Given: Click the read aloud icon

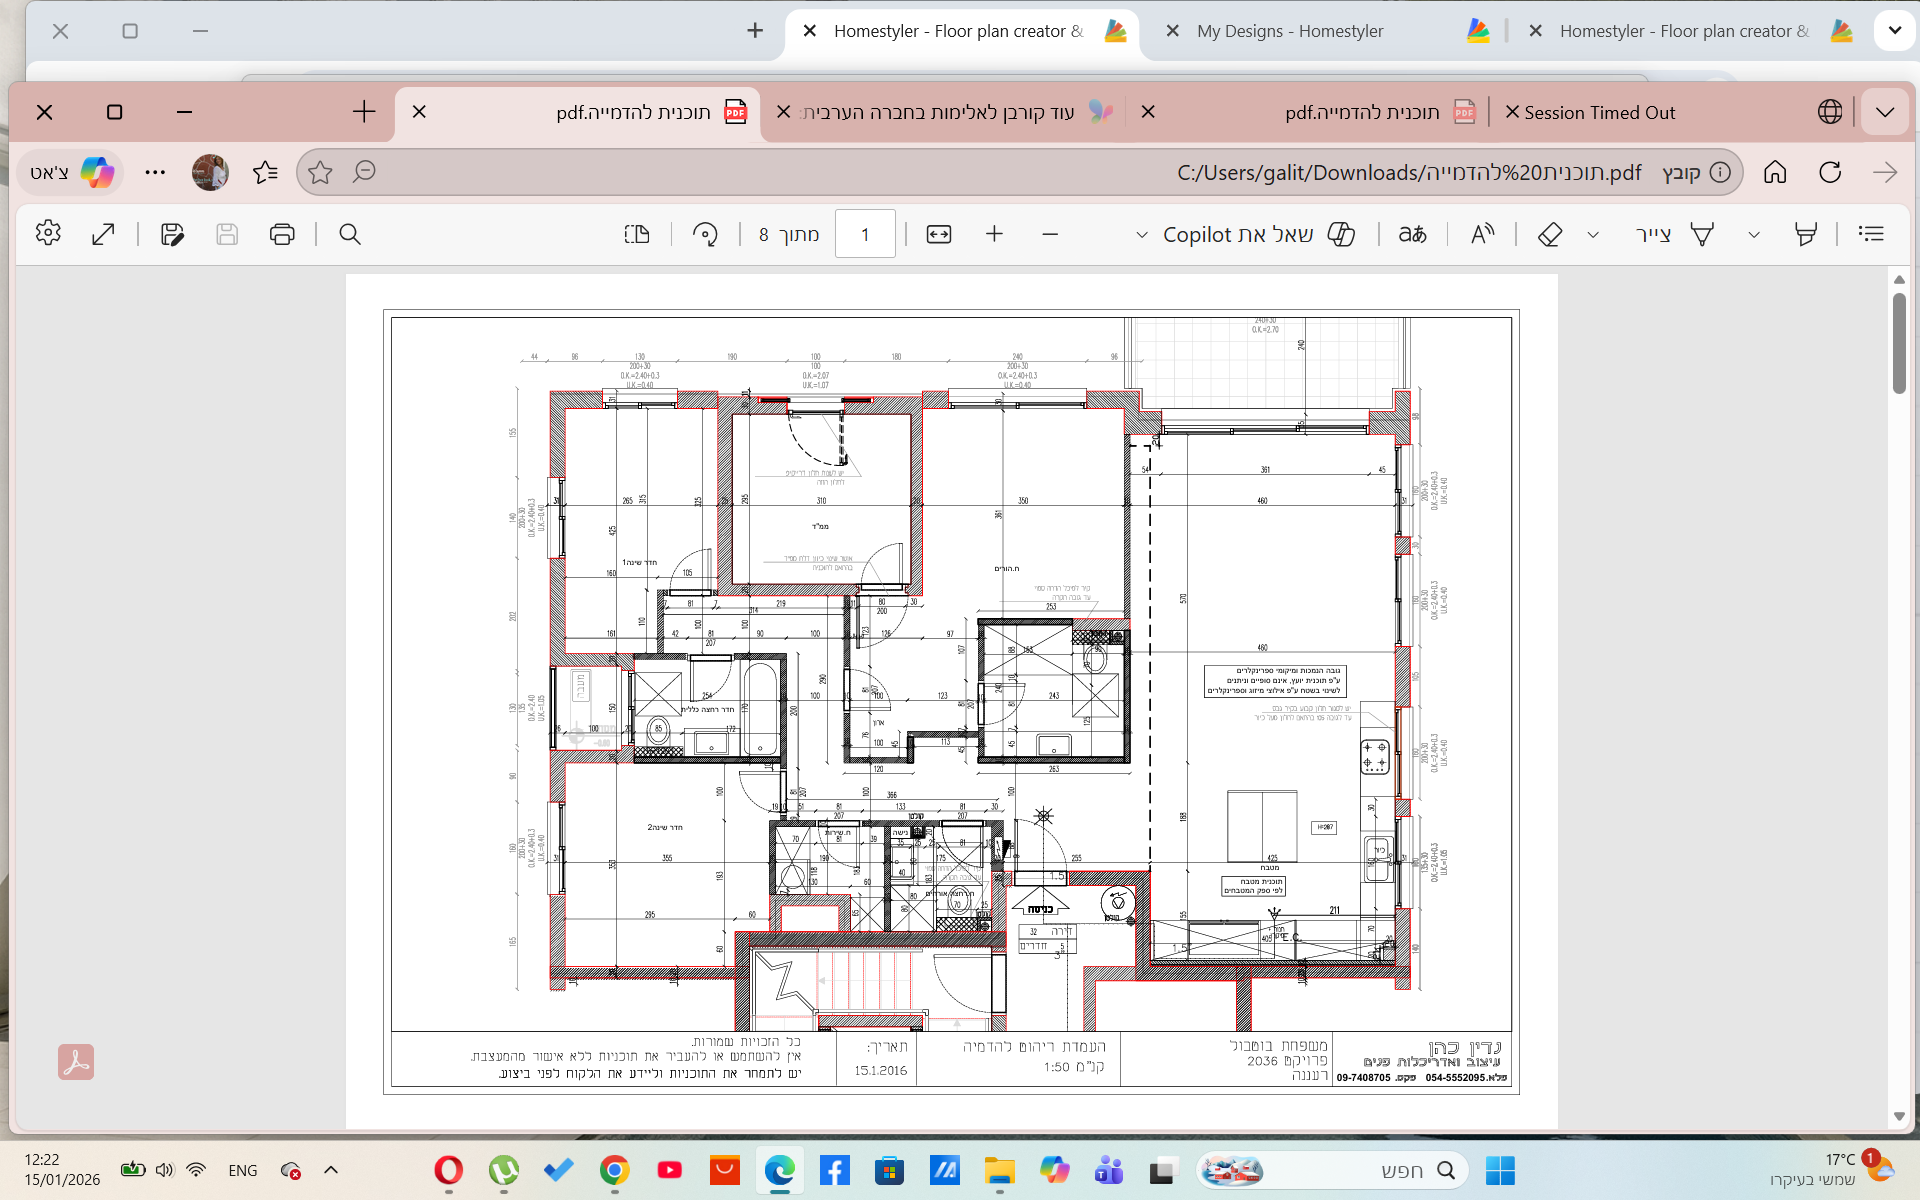Looking at the screenshot, I should tap(1482, 234).
